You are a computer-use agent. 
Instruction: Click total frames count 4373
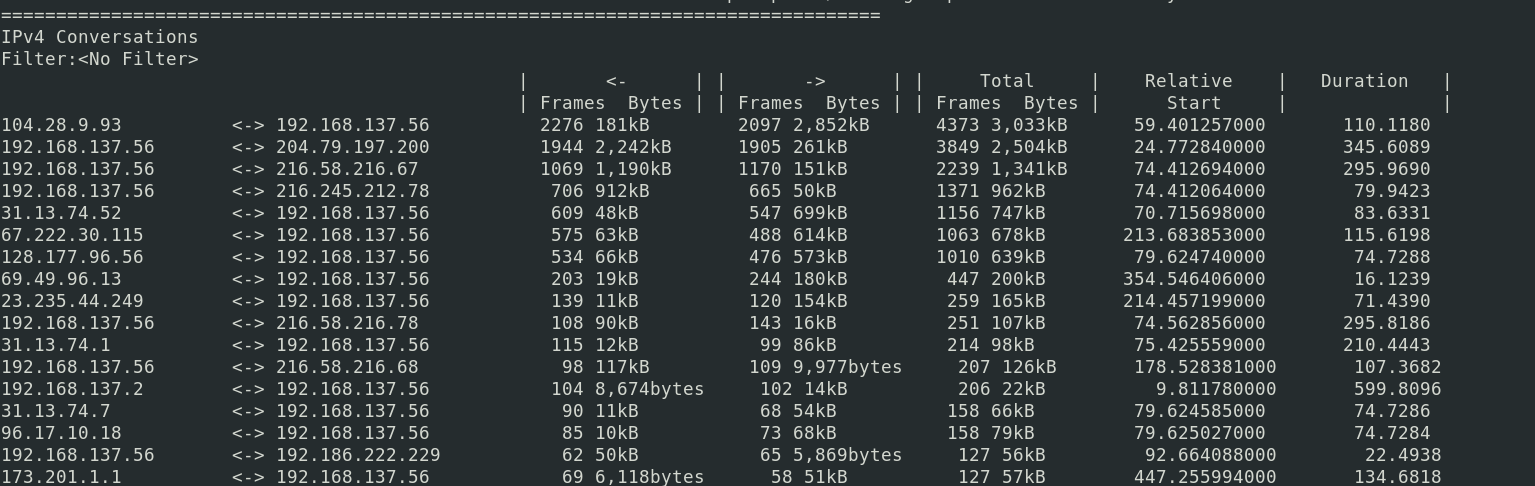click(x=958, y=125)
